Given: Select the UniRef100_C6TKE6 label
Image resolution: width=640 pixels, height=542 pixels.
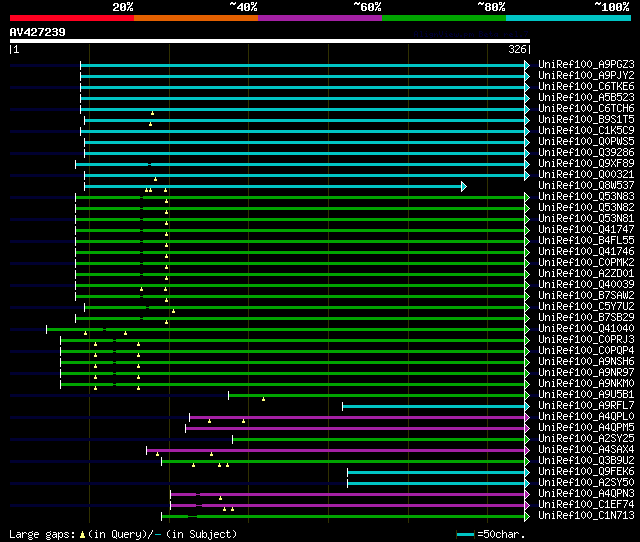Looking at the screenshot, I should pos(586,87).
